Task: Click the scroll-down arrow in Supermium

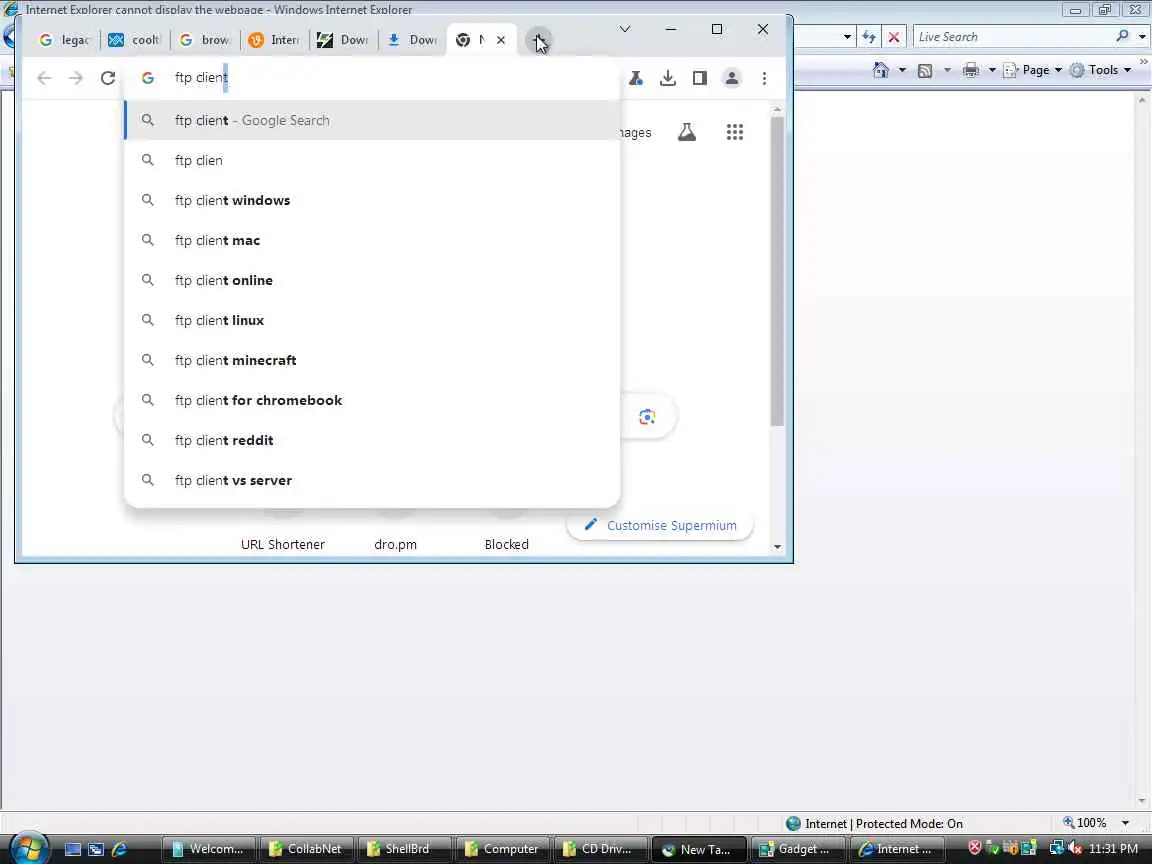Action: [777, 547]
